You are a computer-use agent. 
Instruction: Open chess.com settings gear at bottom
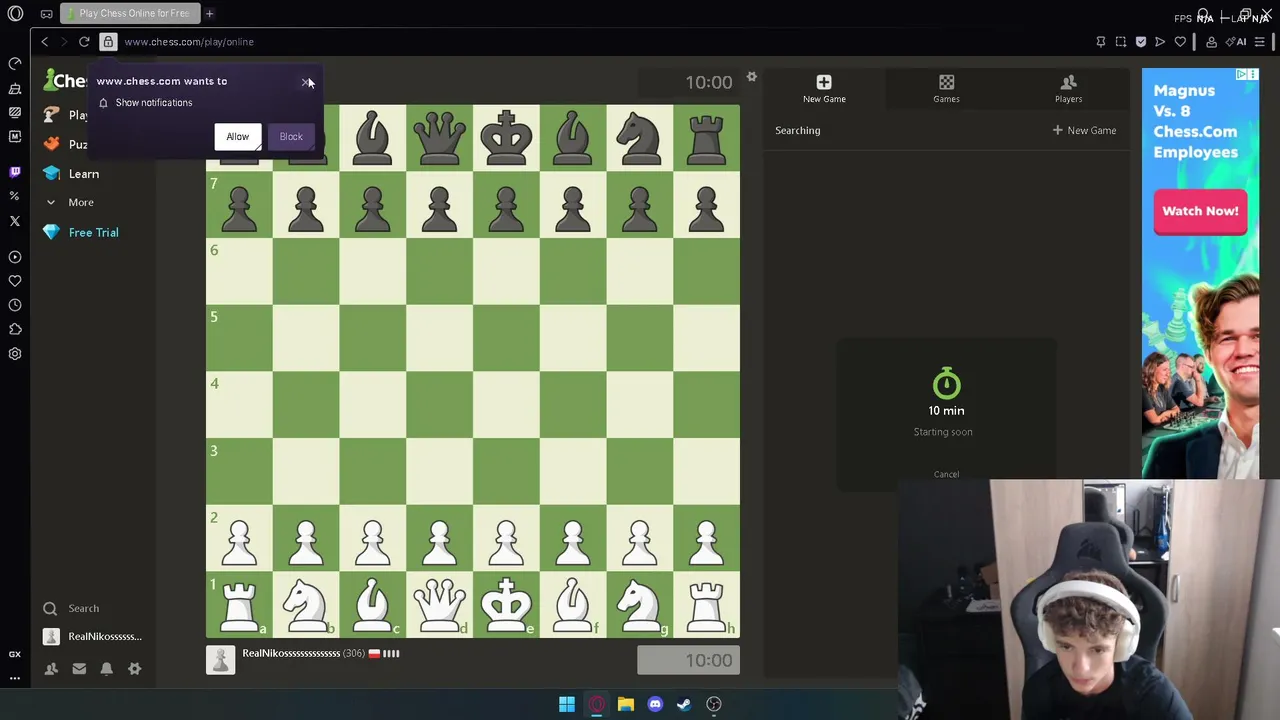(135, 669)
